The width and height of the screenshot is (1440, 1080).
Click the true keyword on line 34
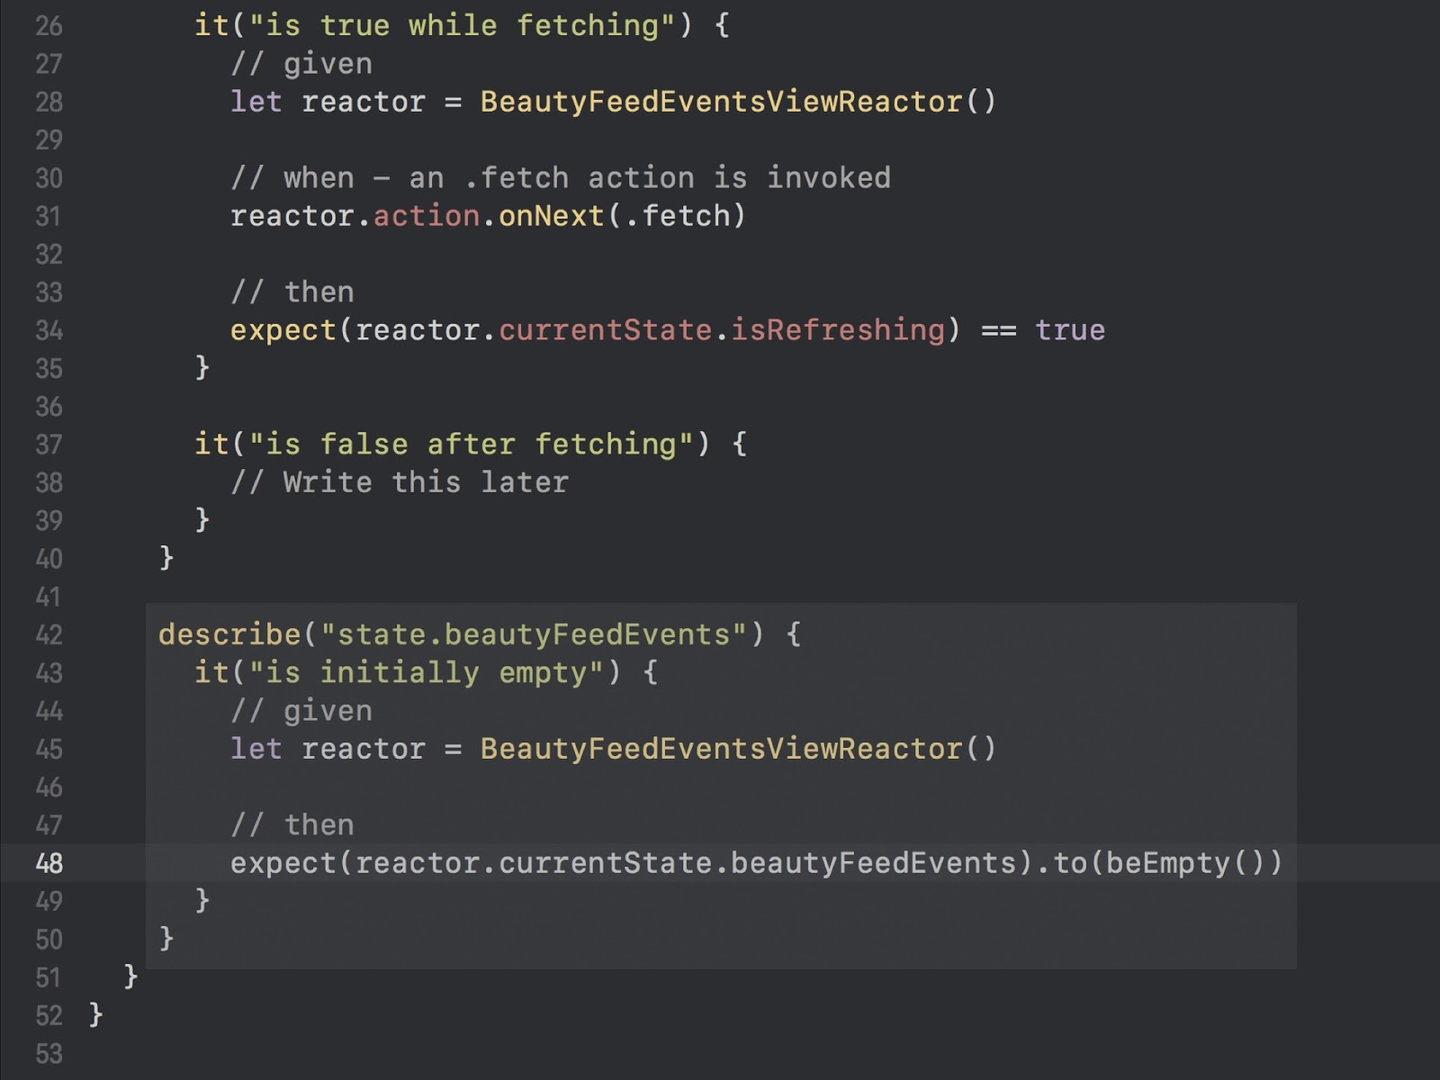tap(1069, 330)
